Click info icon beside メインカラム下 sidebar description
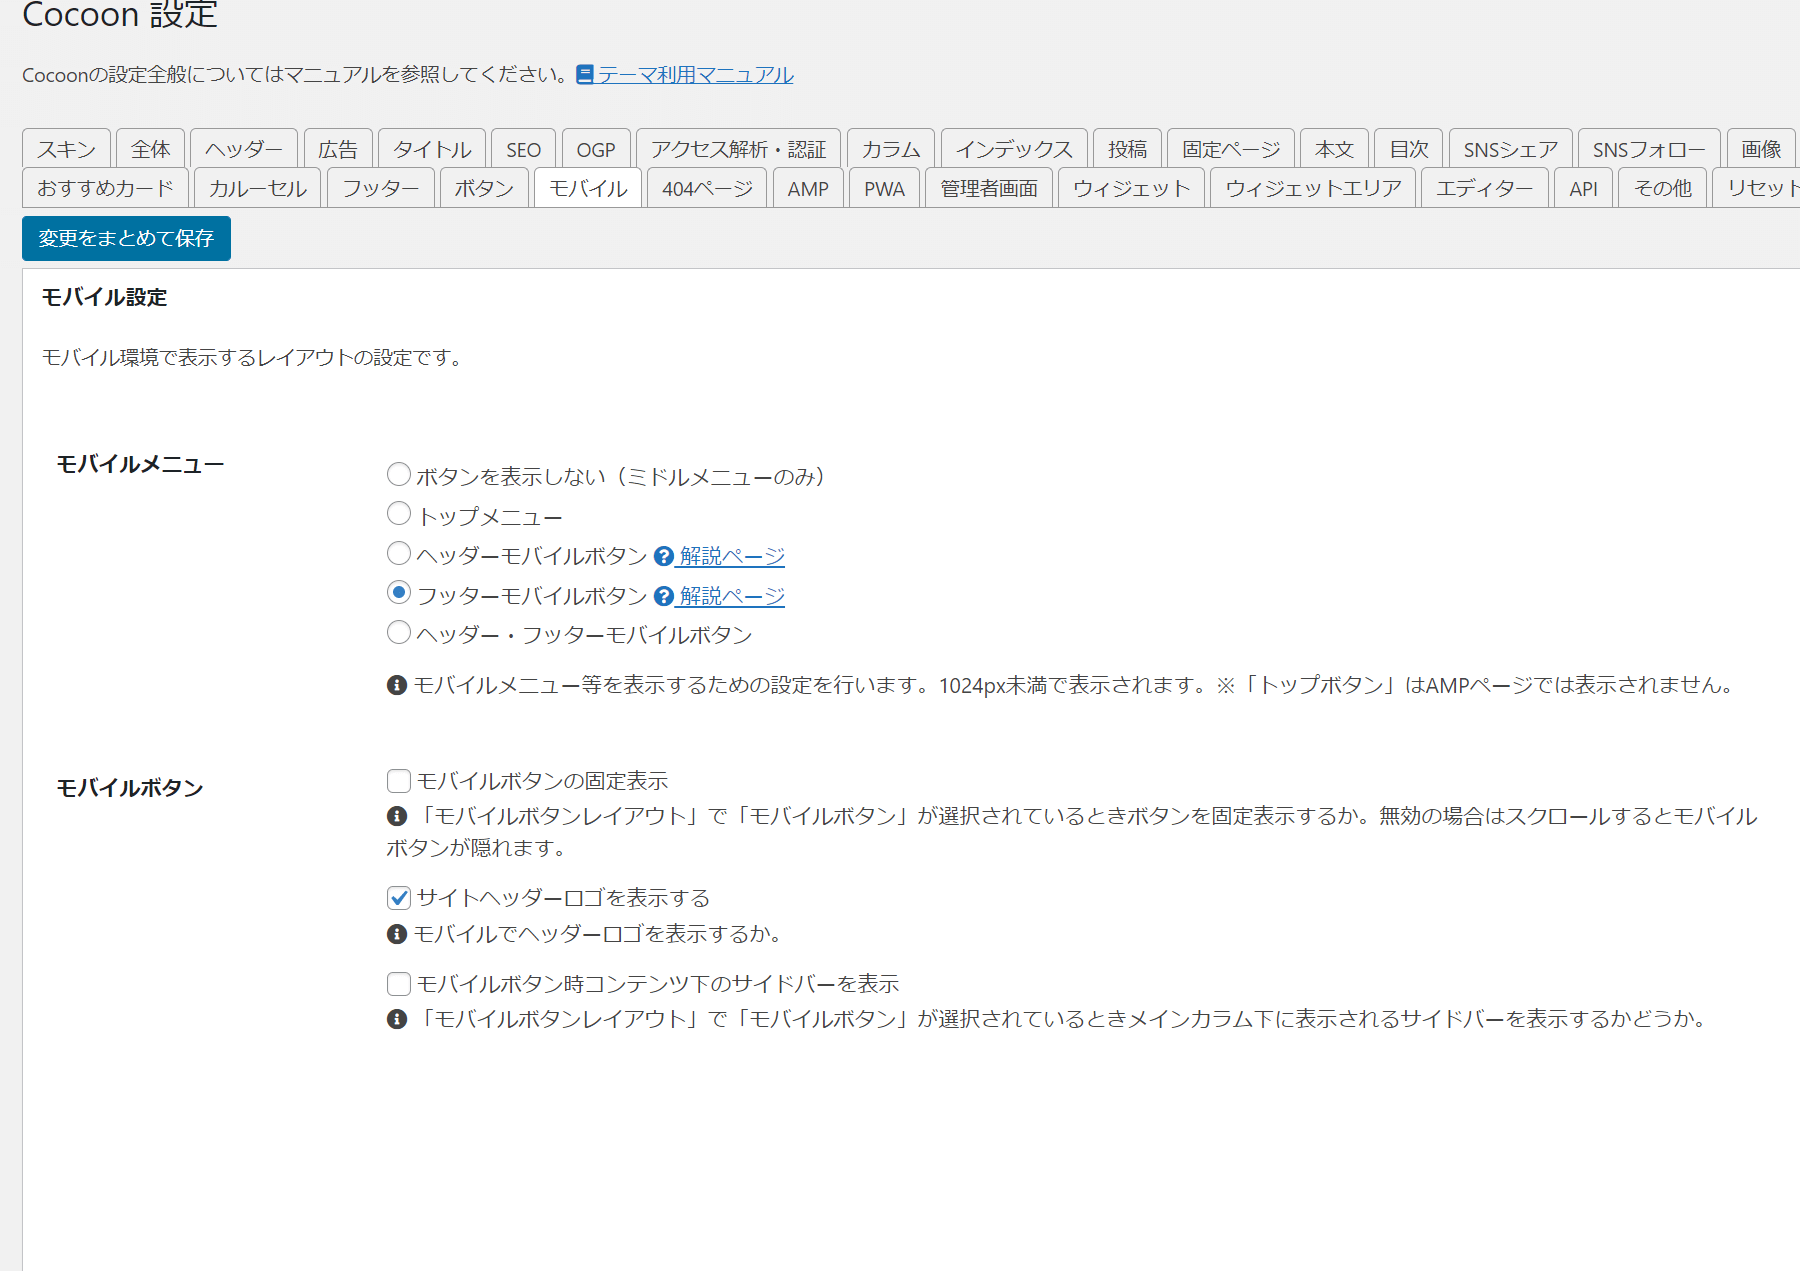This screenshot has width=1800, height=1271. pos(397,1019)
